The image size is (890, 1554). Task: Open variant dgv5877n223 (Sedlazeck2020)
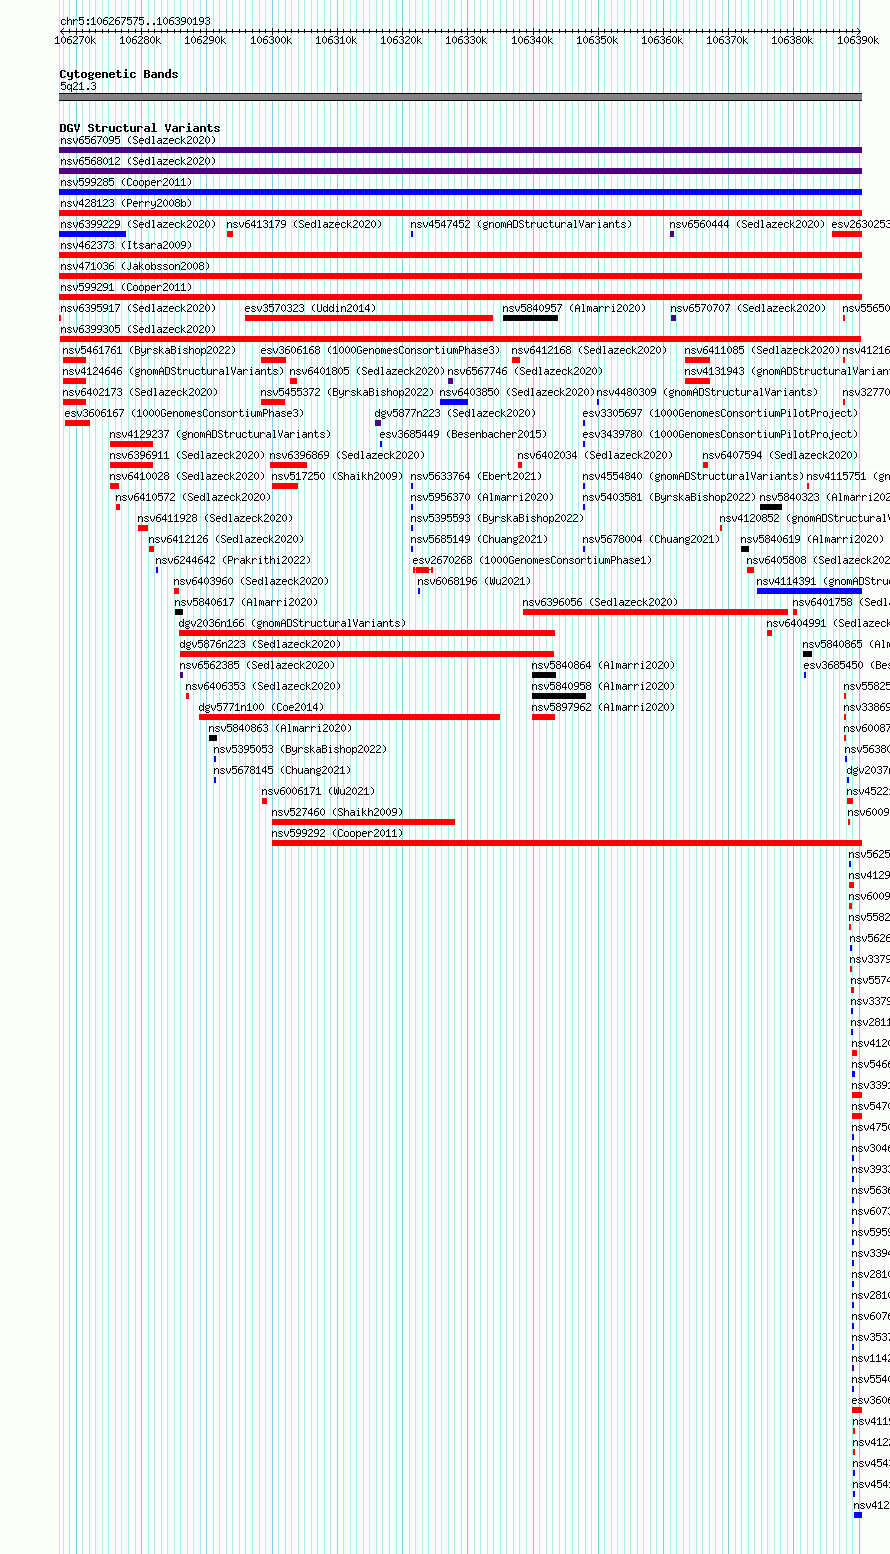pos(455,413)
